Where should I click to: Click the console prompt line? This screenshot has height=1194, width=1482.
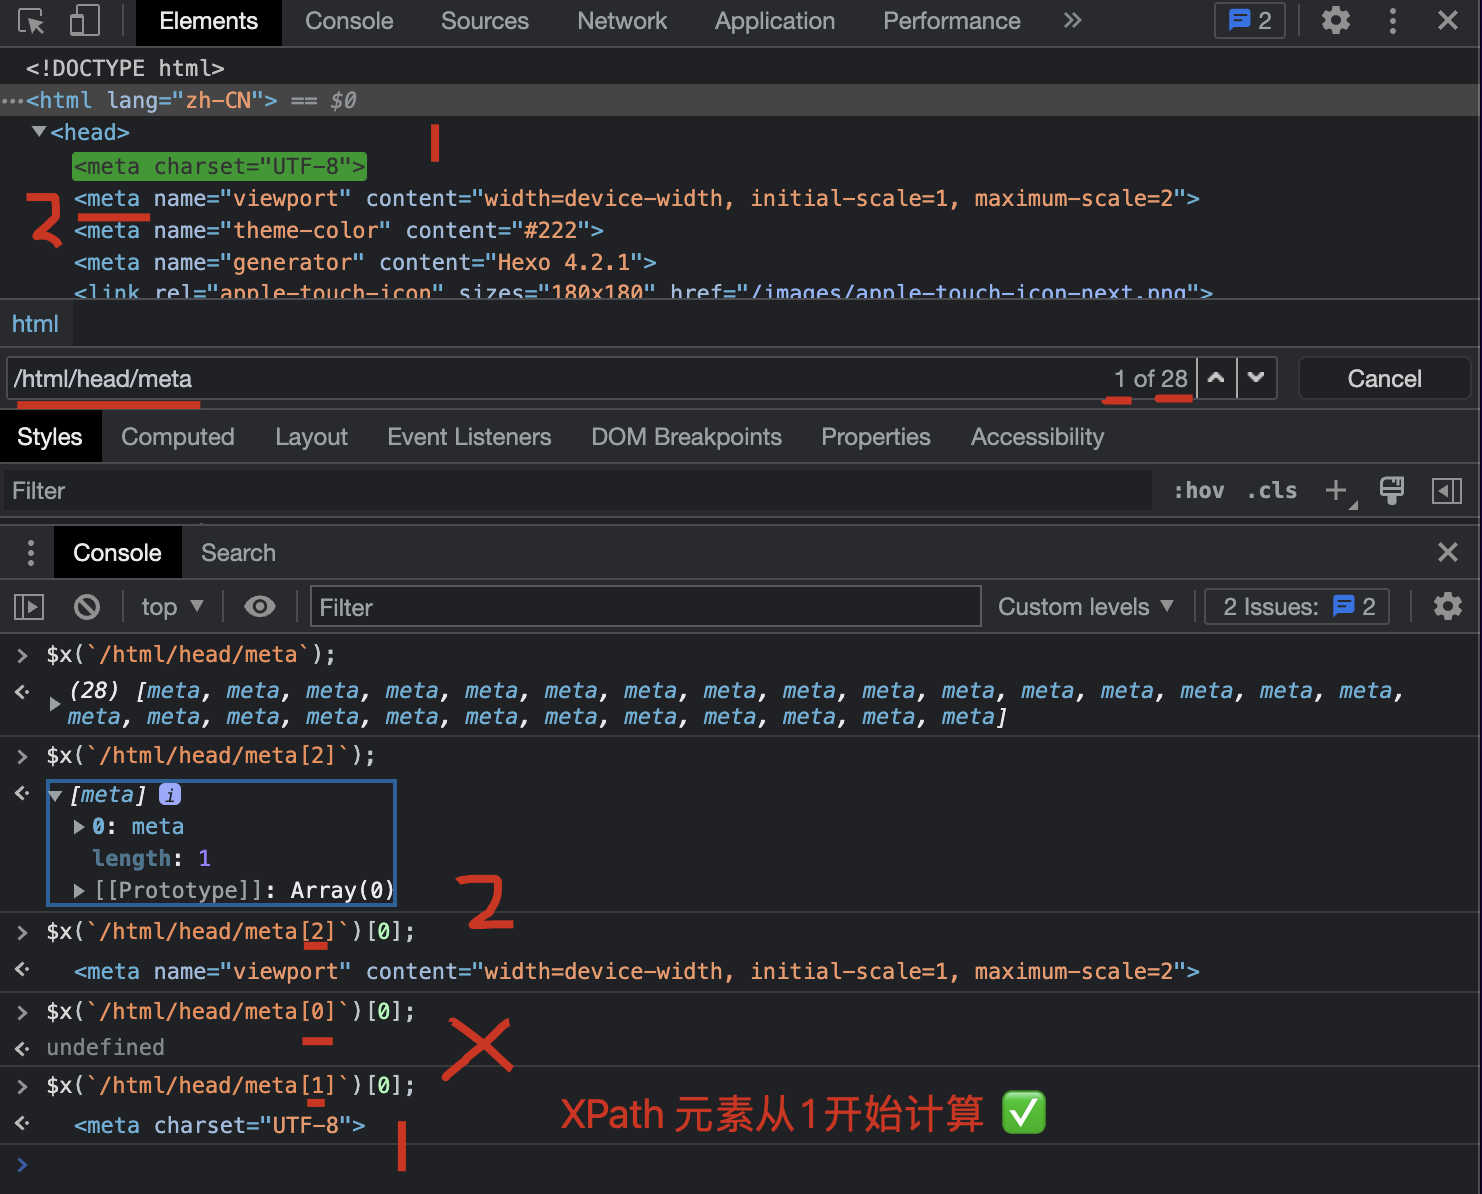740,1164
